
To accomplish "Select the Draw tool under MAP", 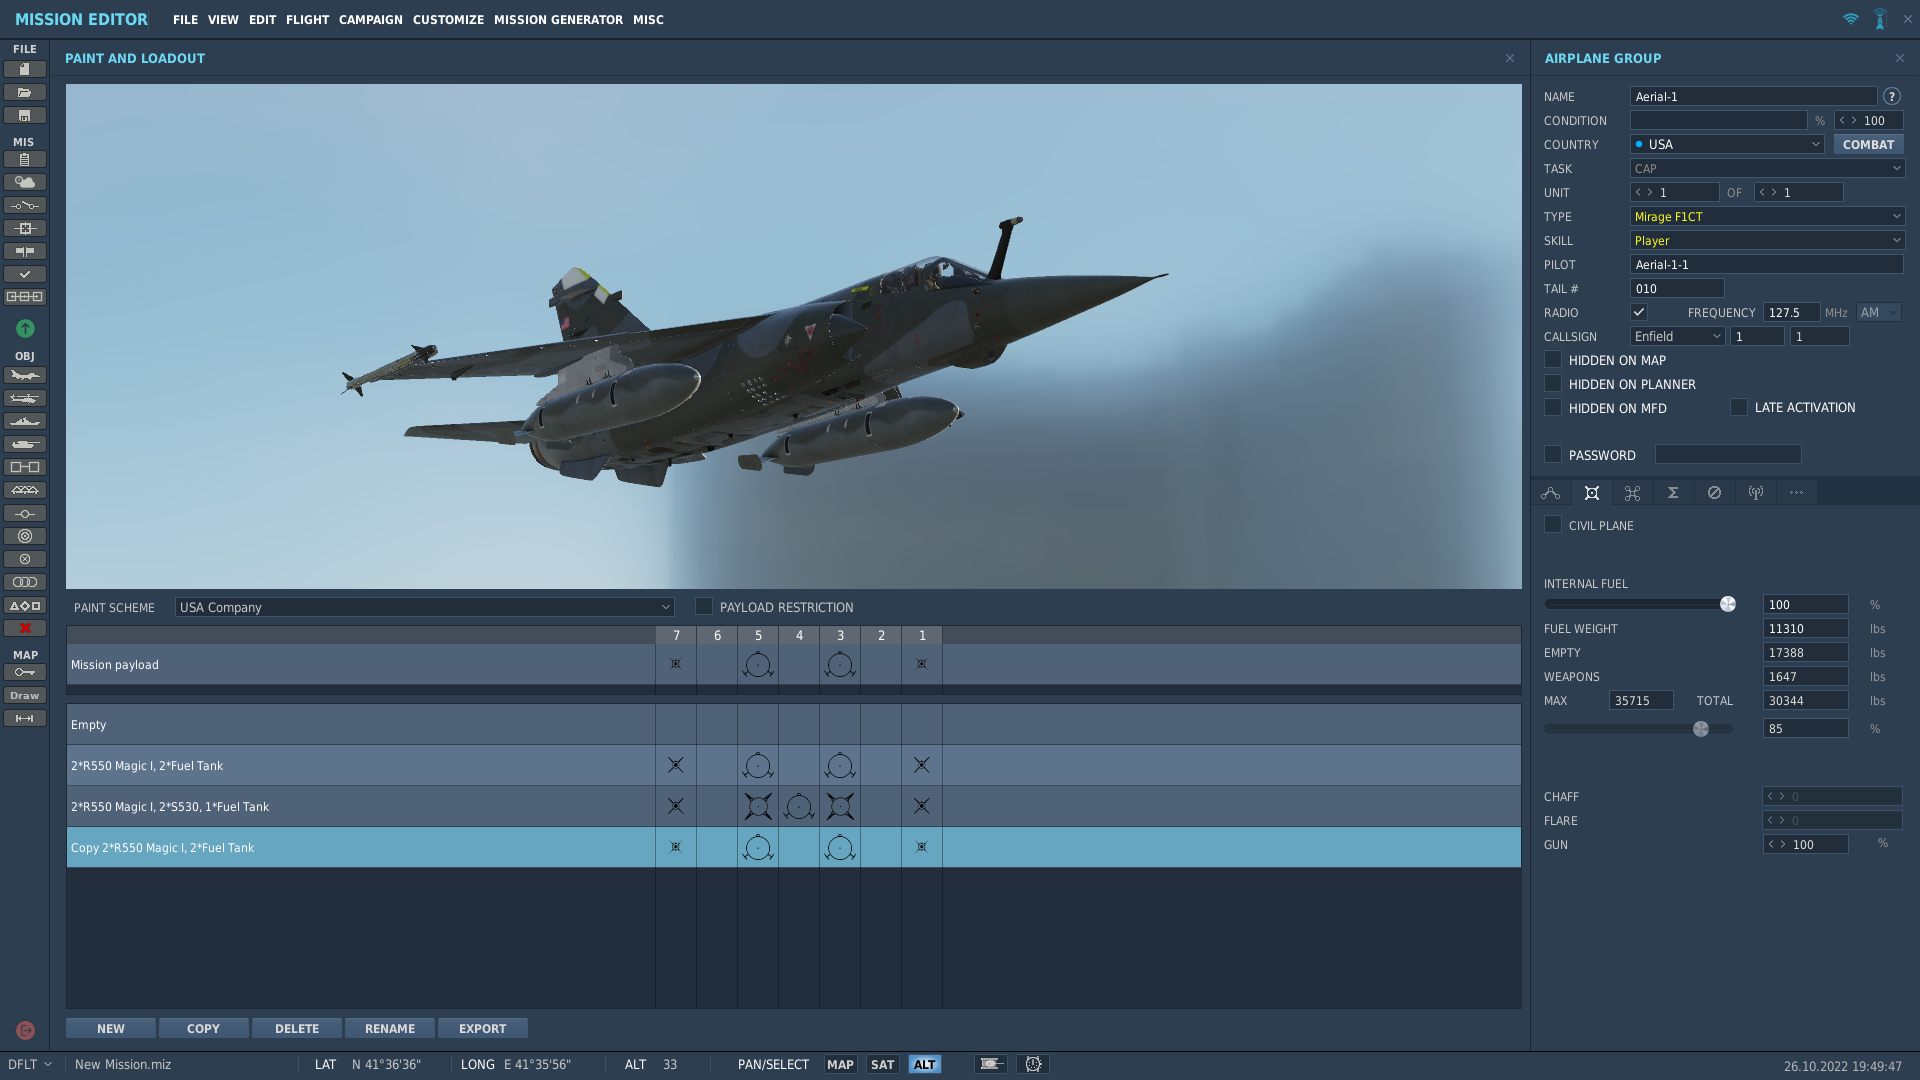I will tap(25, 695).
